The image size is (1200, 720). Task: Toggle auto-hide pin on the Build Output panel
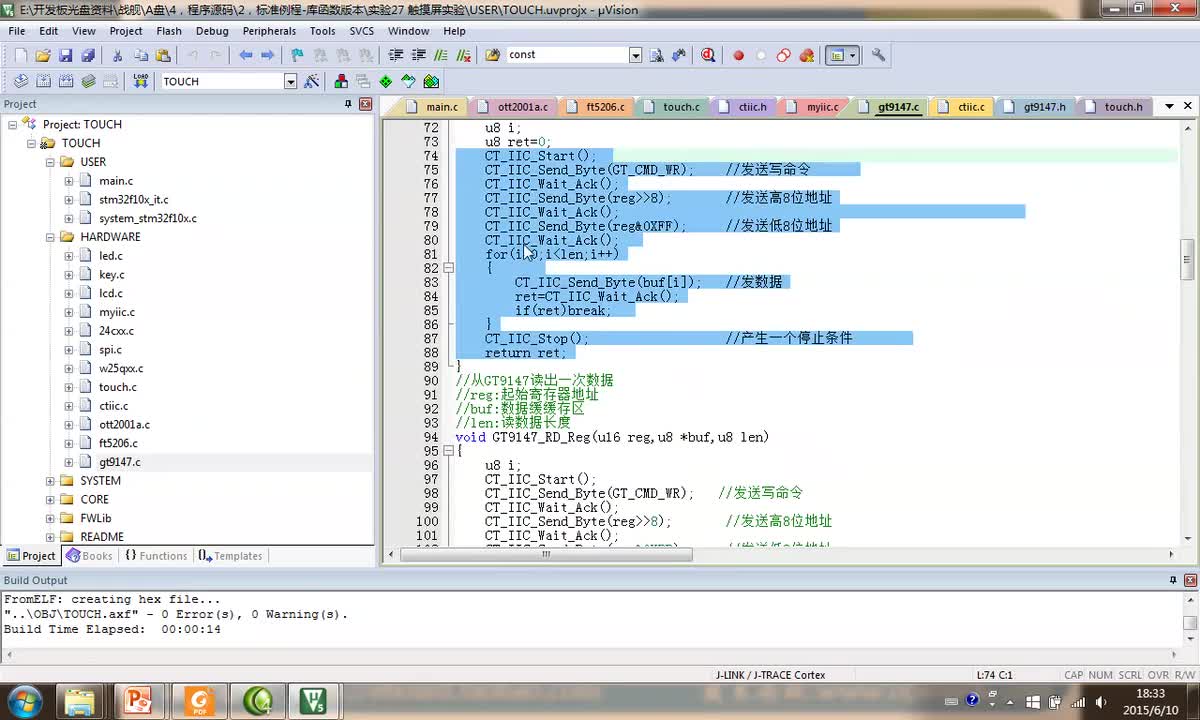pyautogui.click(x=1174, y=580)
